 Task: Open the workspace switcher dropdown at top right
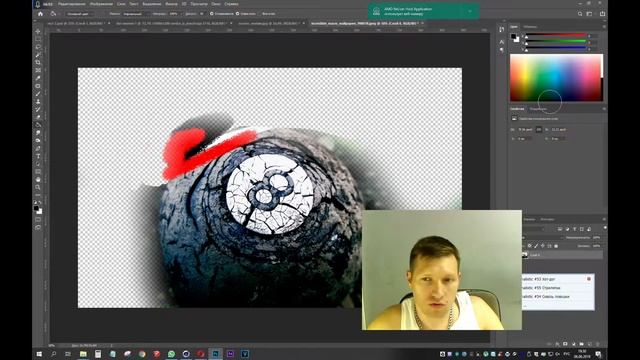pos(589,13)
